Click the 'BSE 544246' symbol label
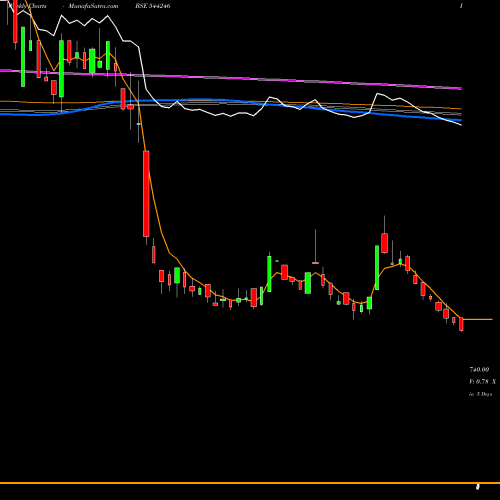 click(x=153, y=6)
